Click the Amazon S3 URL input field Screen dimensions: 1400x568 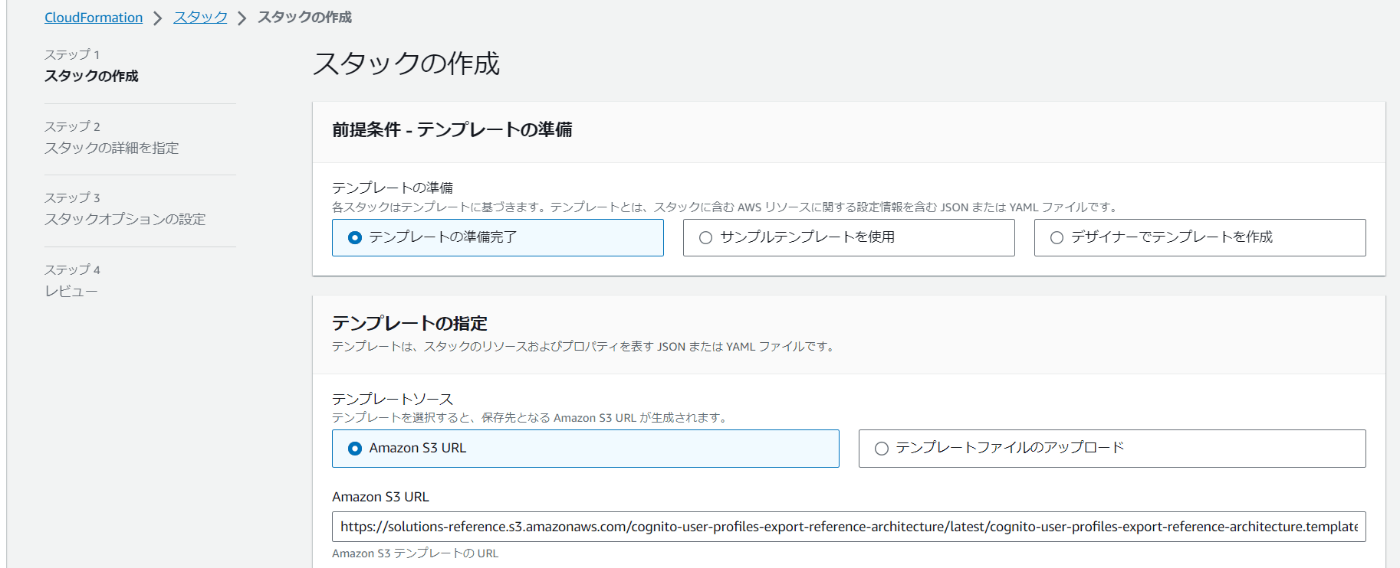point(849,526)
